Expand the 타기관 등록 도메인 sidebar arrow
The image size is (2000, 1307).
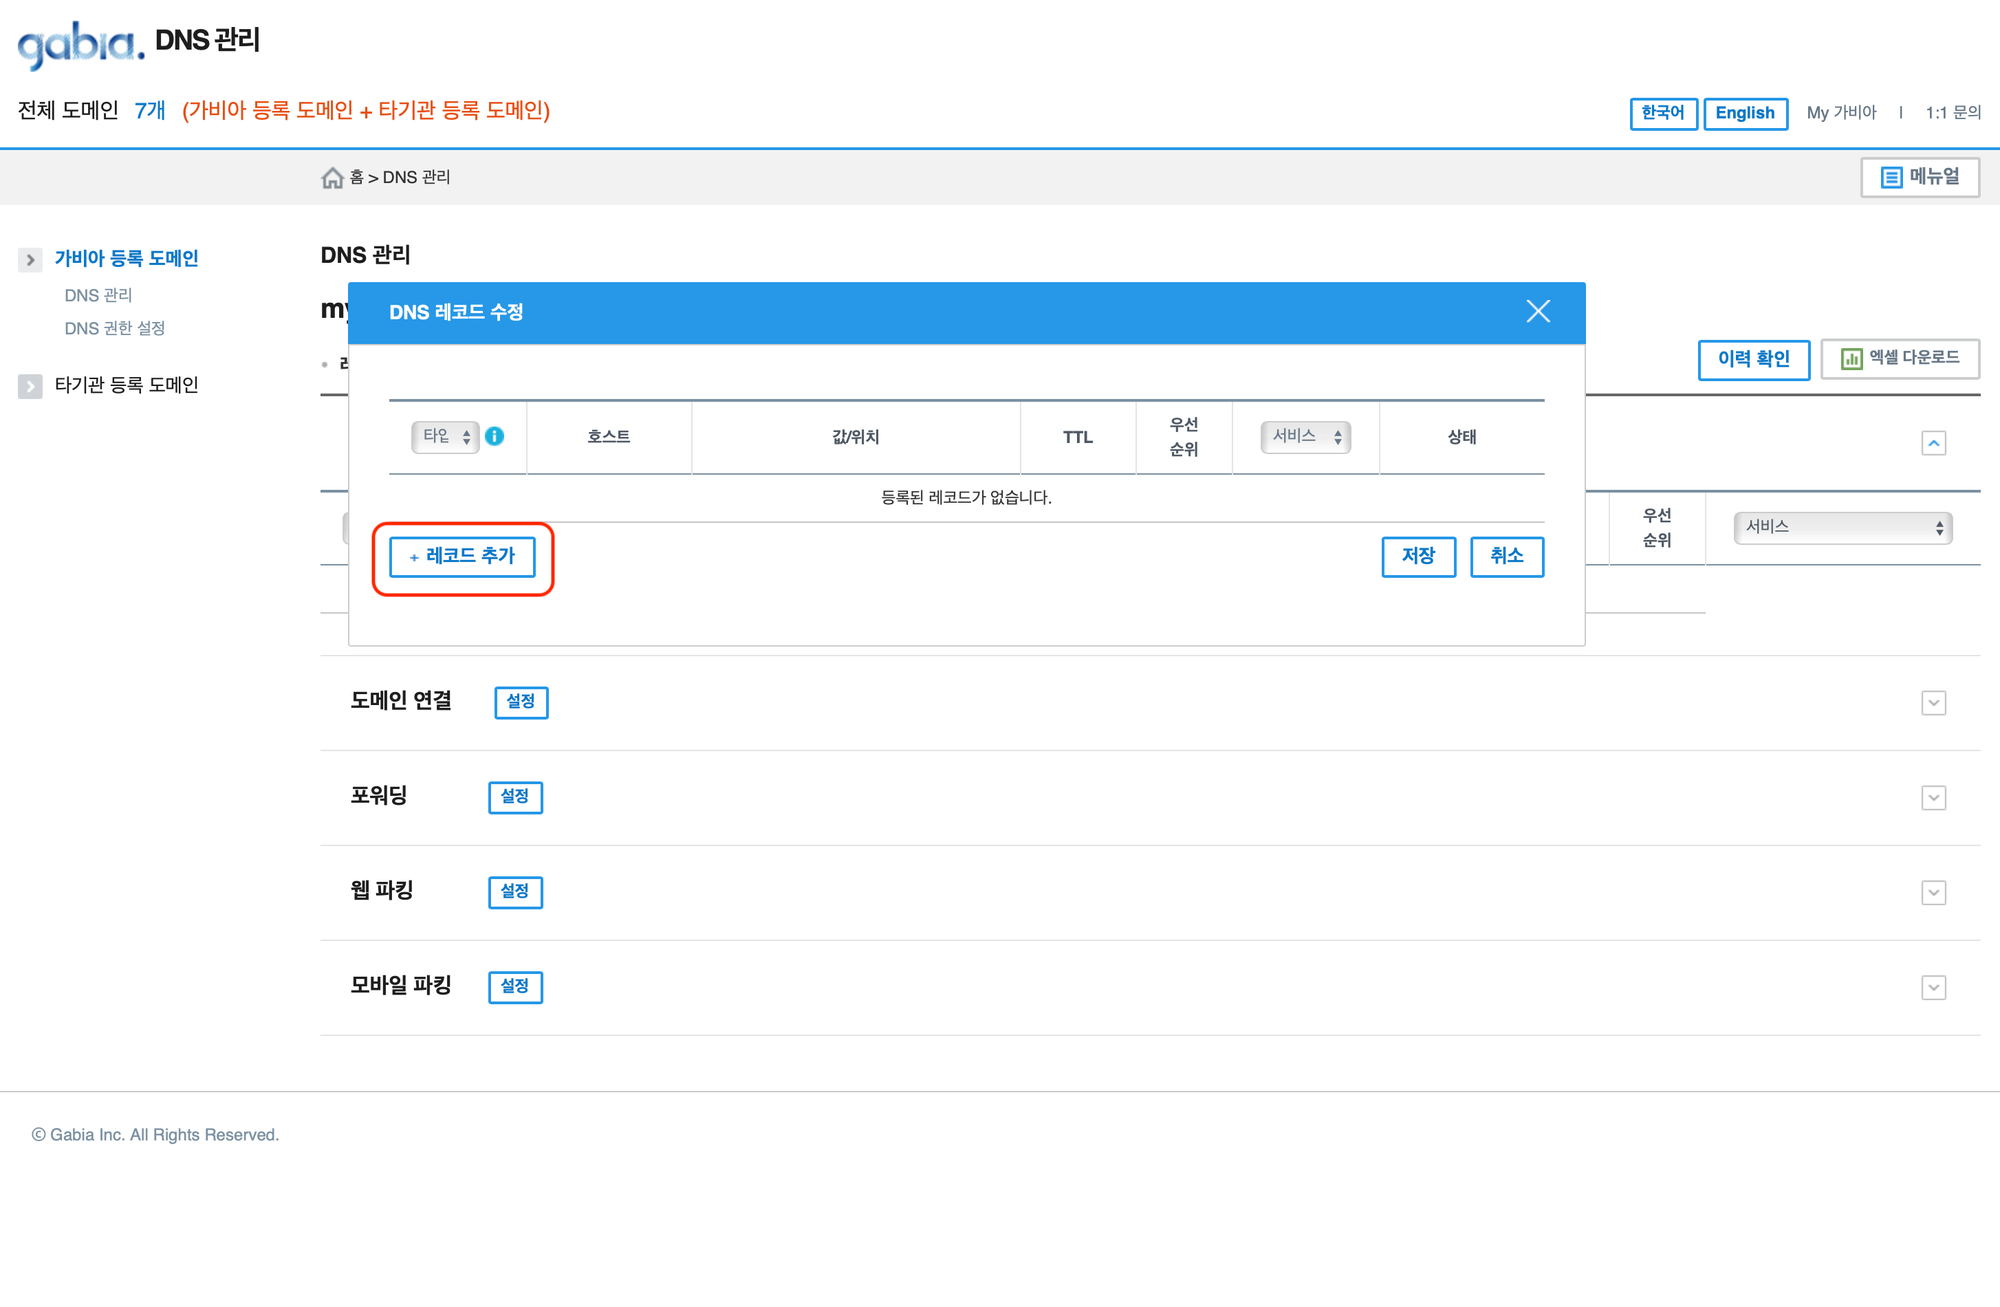coord(30,386)
